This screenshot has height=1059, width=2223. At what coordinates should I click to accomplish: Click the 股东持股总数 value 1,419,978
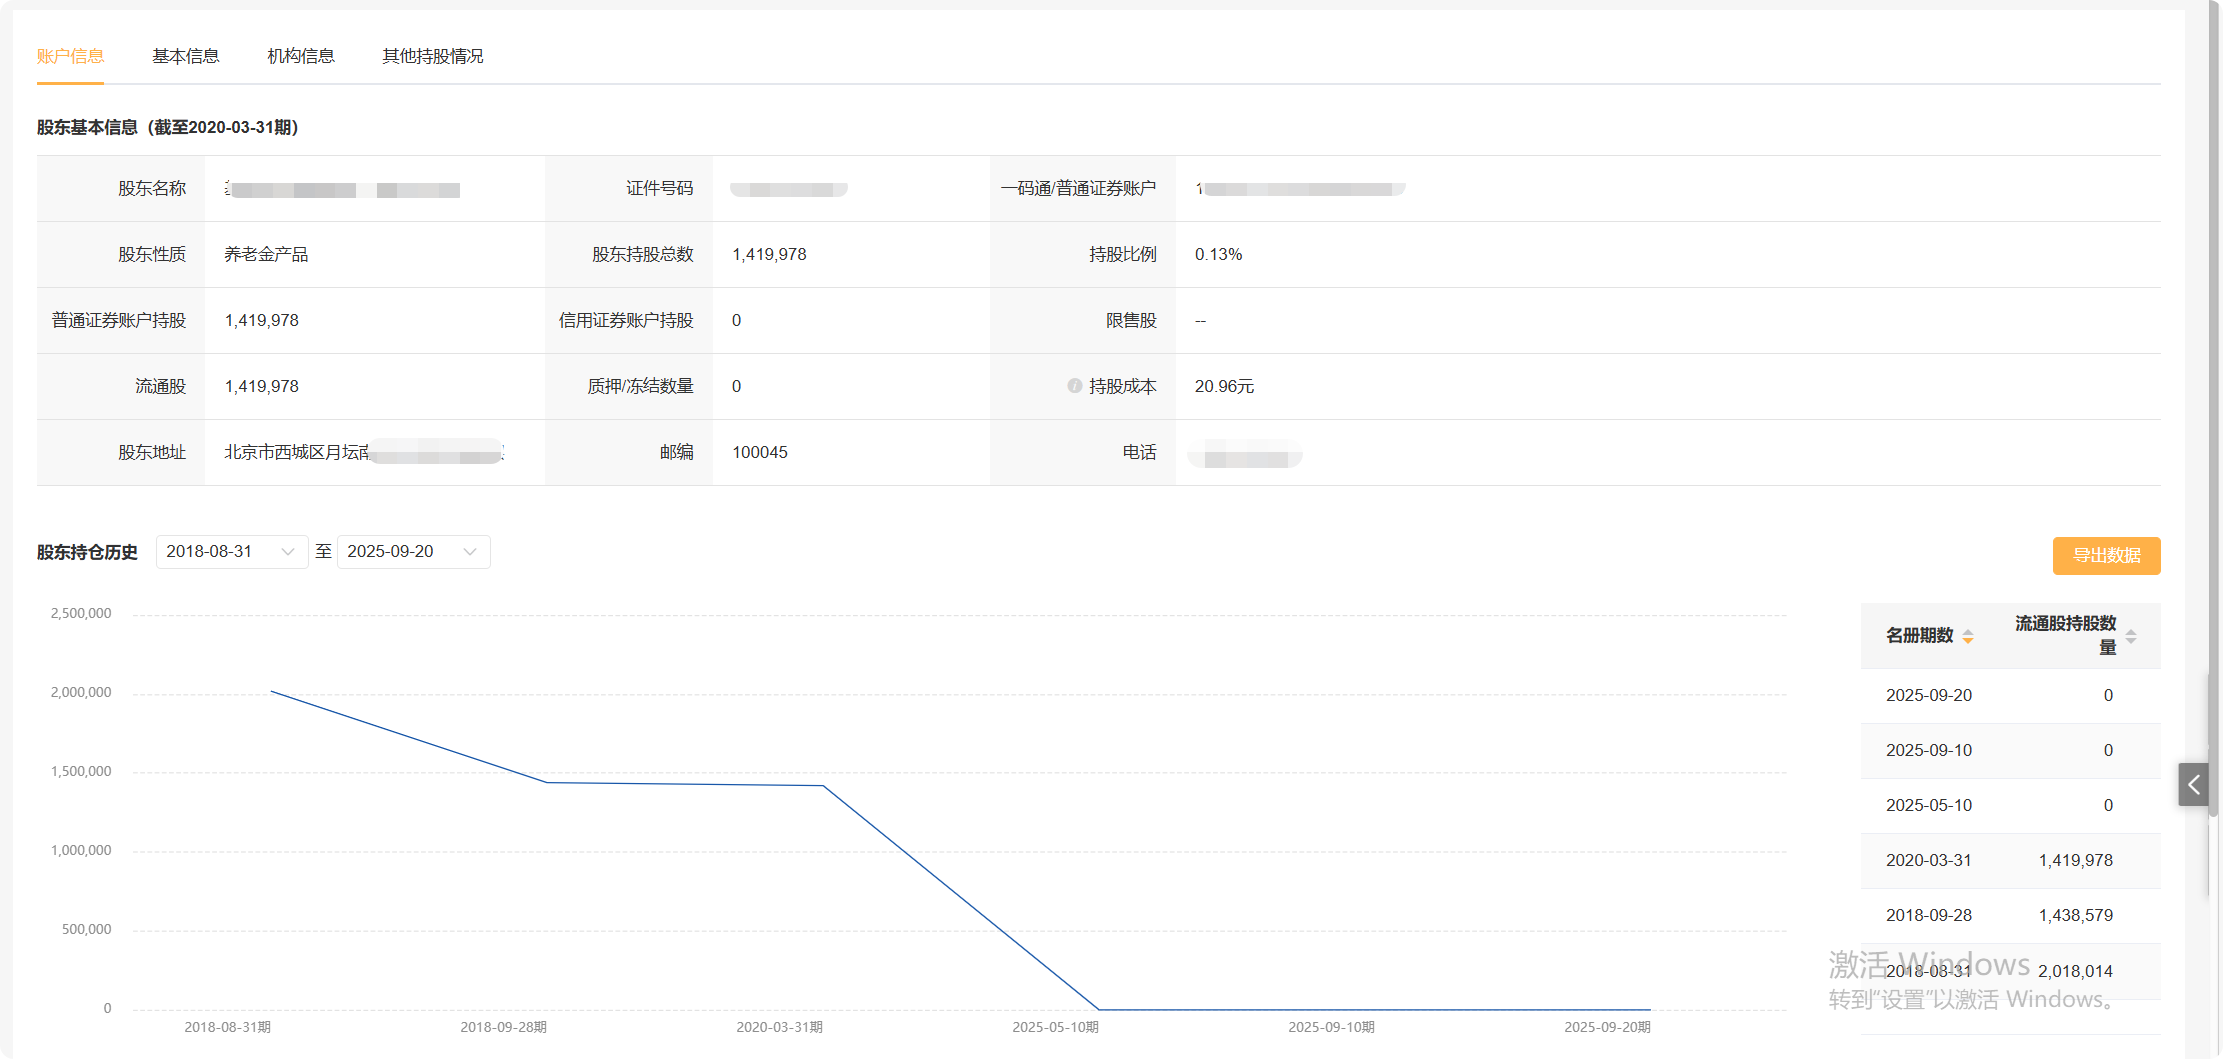coord(769,255)
